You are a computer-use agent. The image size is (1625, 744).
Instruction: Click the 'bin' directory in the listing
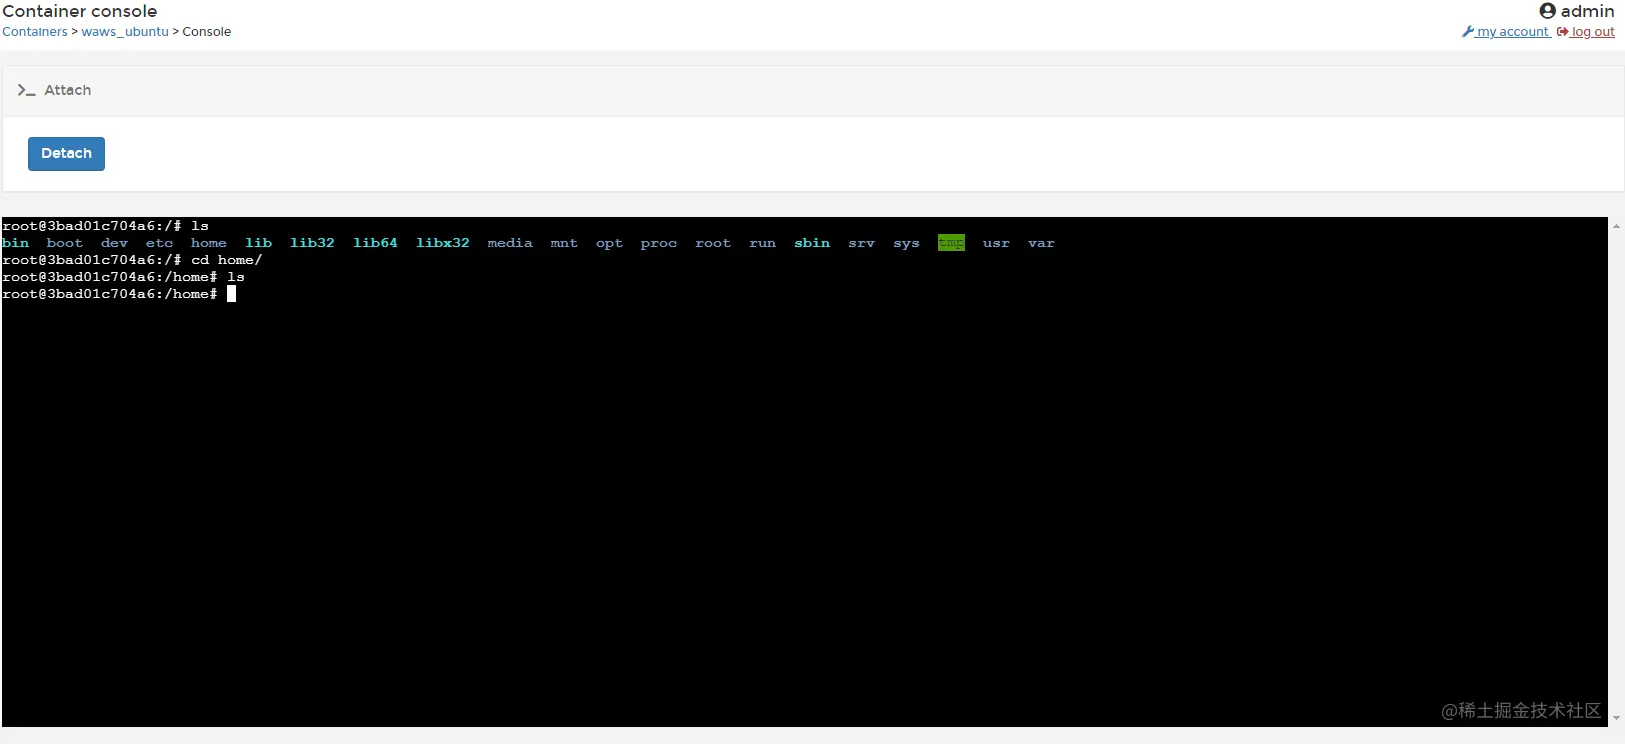(16, 243)
